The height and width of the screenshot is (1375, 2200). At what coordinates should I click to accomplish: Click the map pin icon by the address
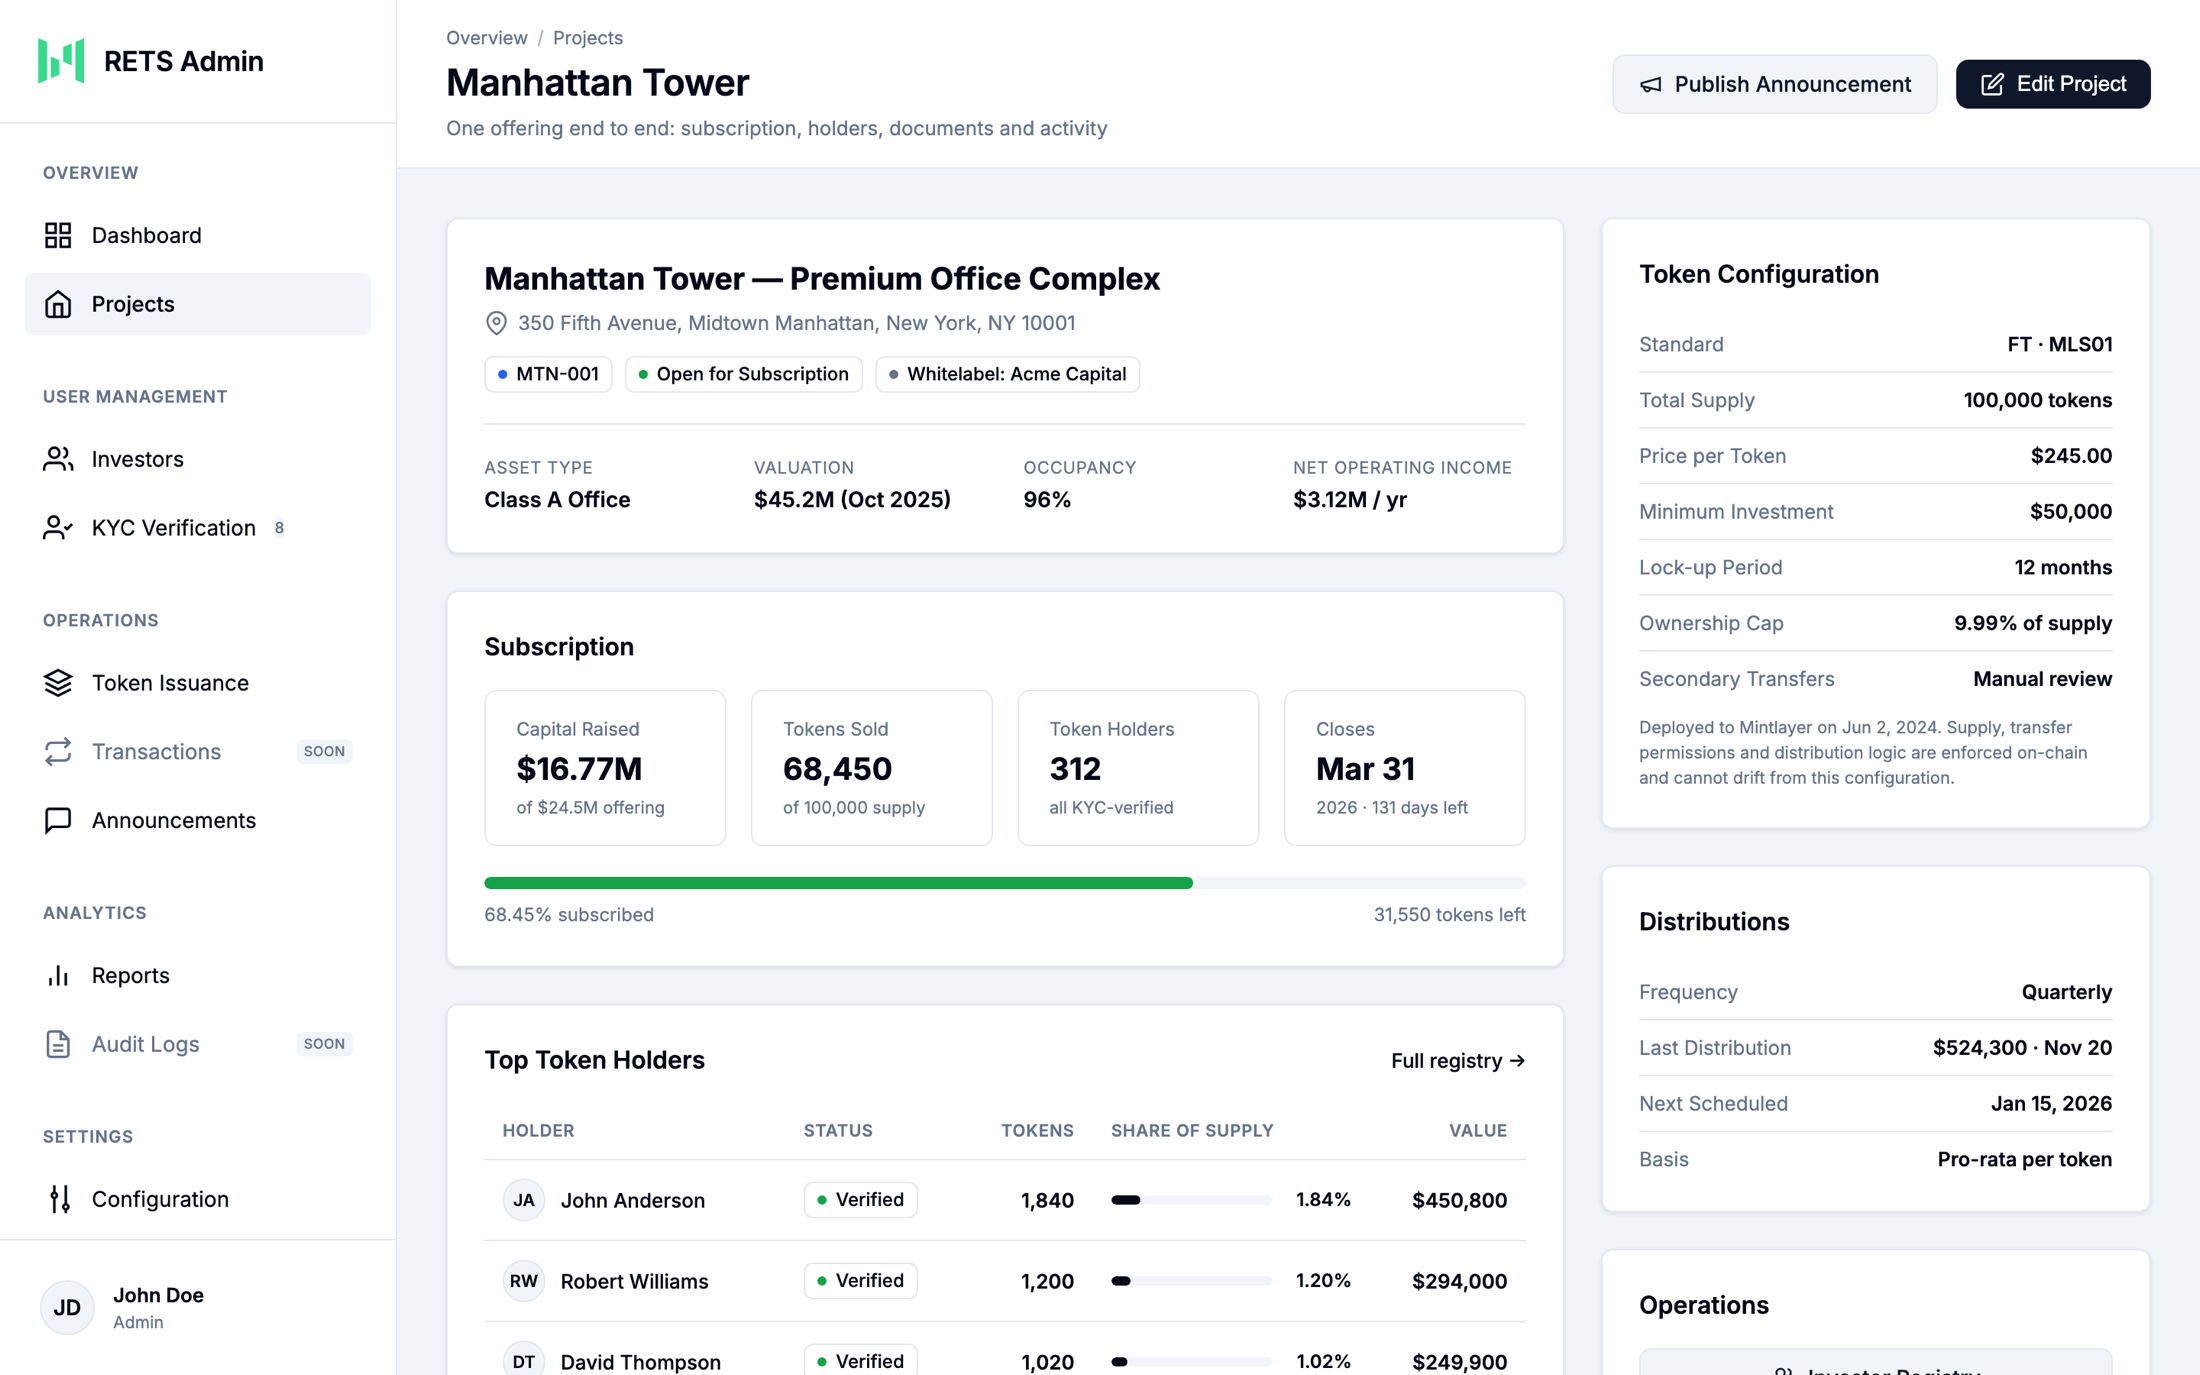496,323
